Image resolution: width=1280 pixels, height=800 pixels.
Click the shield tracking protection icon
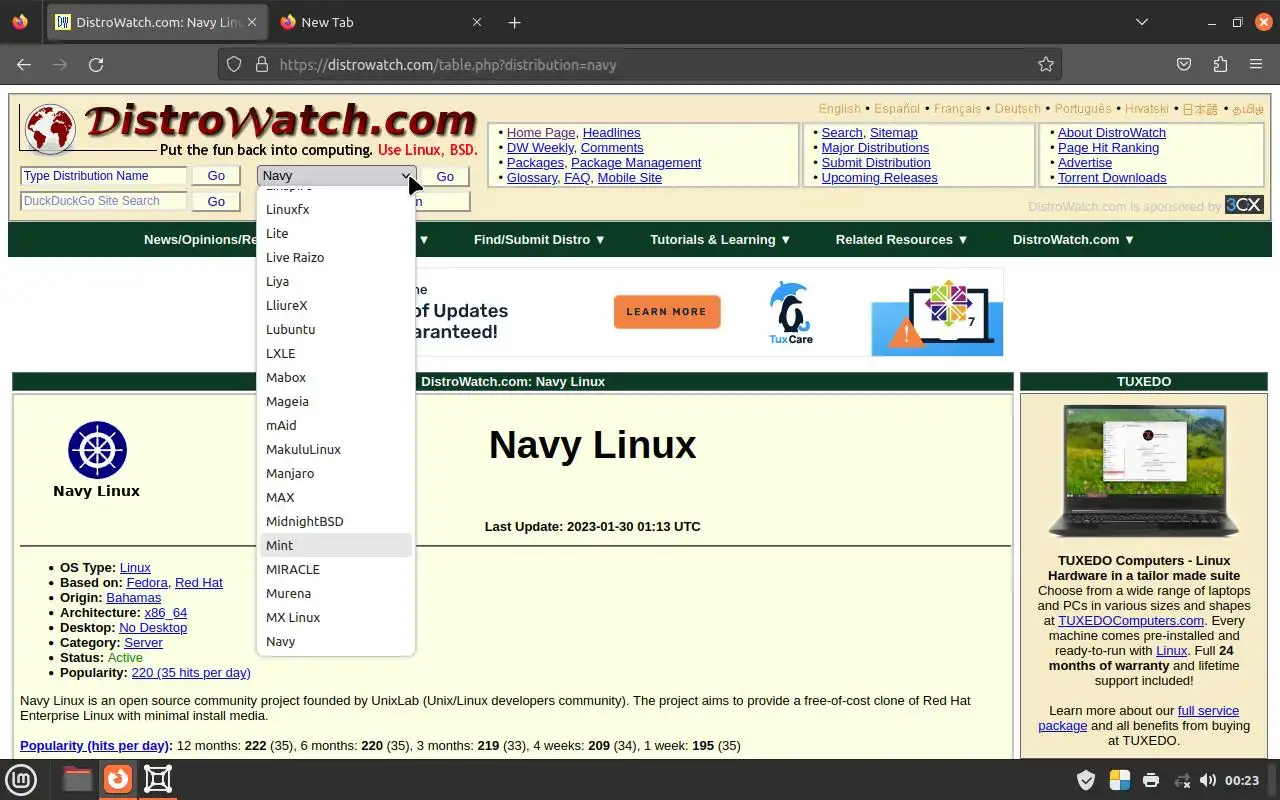click(234, 64)
